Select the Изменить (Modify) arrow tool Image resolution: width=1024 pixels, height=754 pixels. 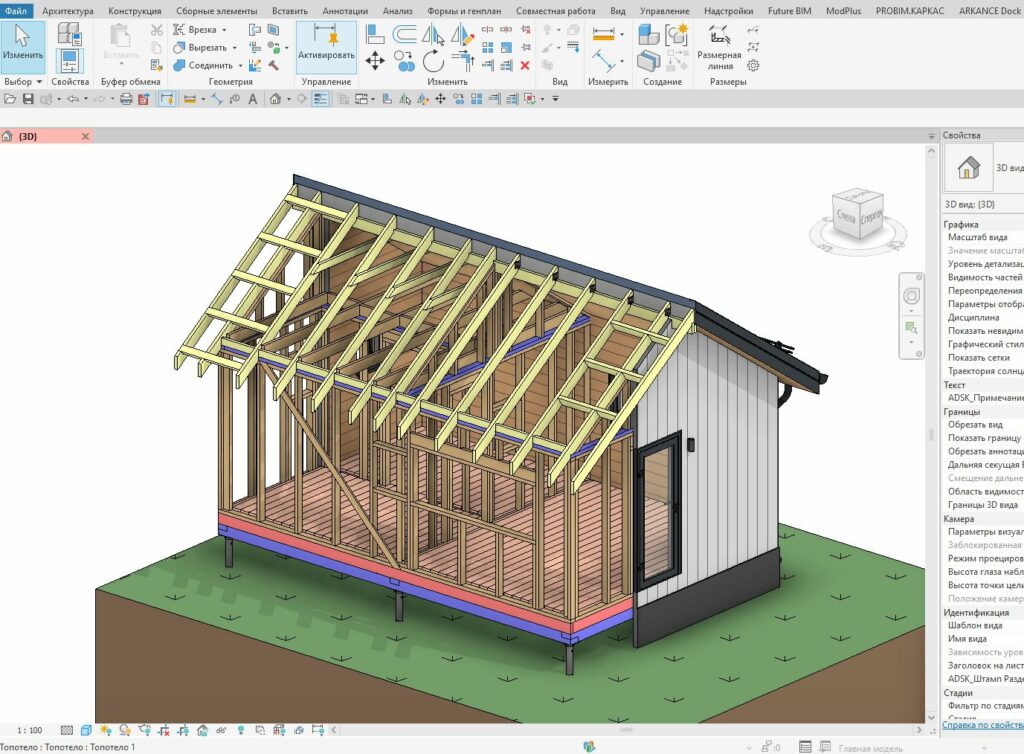[x=22, y=45]
